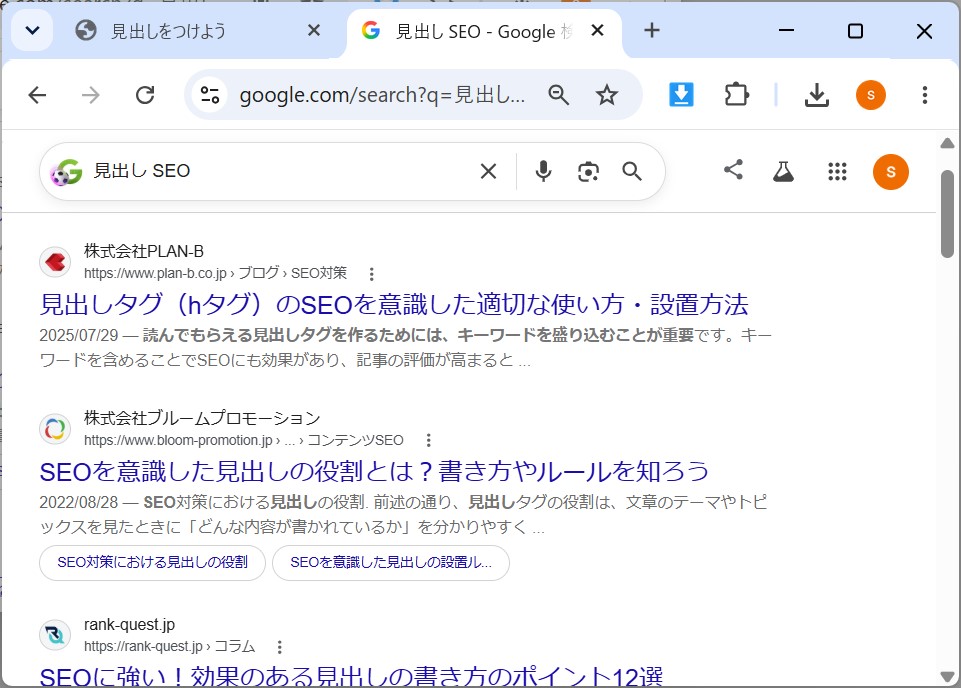View site information icon in address bar
The width and height of the screenshot is (961, 688).
[210, 95]
